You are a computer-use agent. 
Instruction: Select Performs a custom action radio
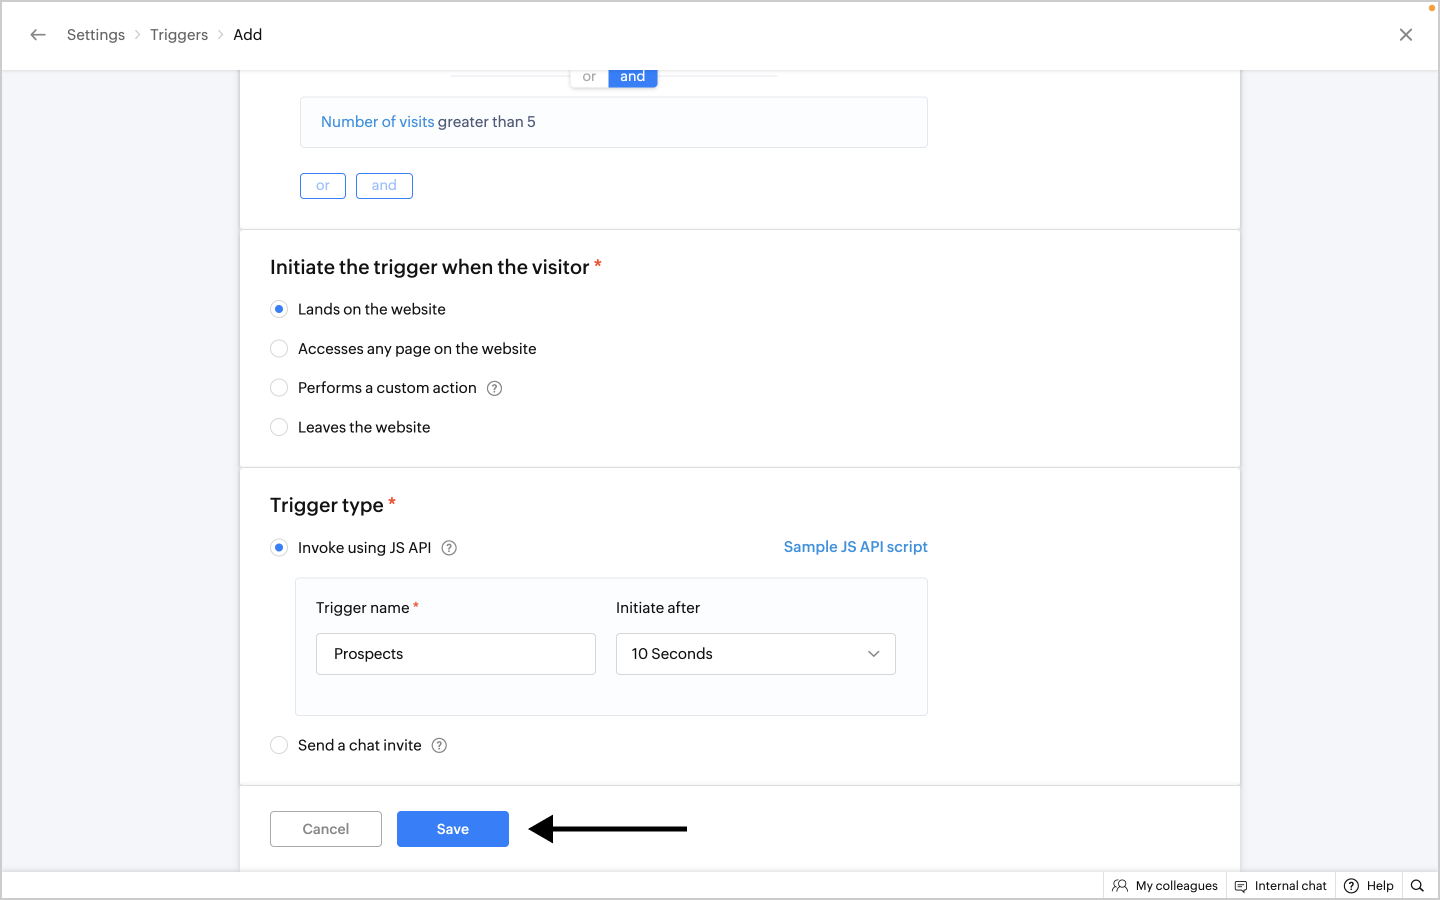279,388
